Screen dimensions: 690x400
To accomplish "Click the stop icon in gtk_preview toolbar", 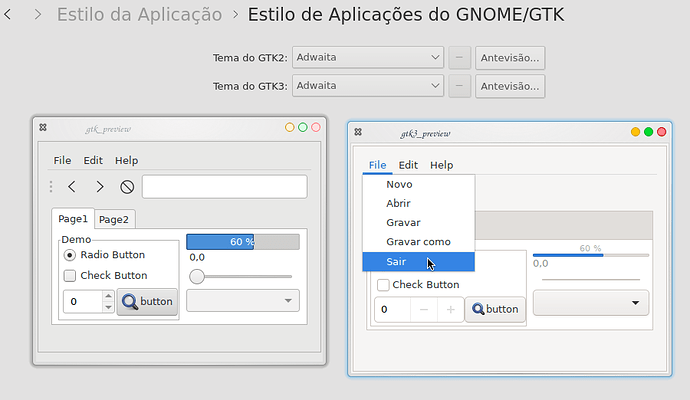I will [x=127, y=187].
